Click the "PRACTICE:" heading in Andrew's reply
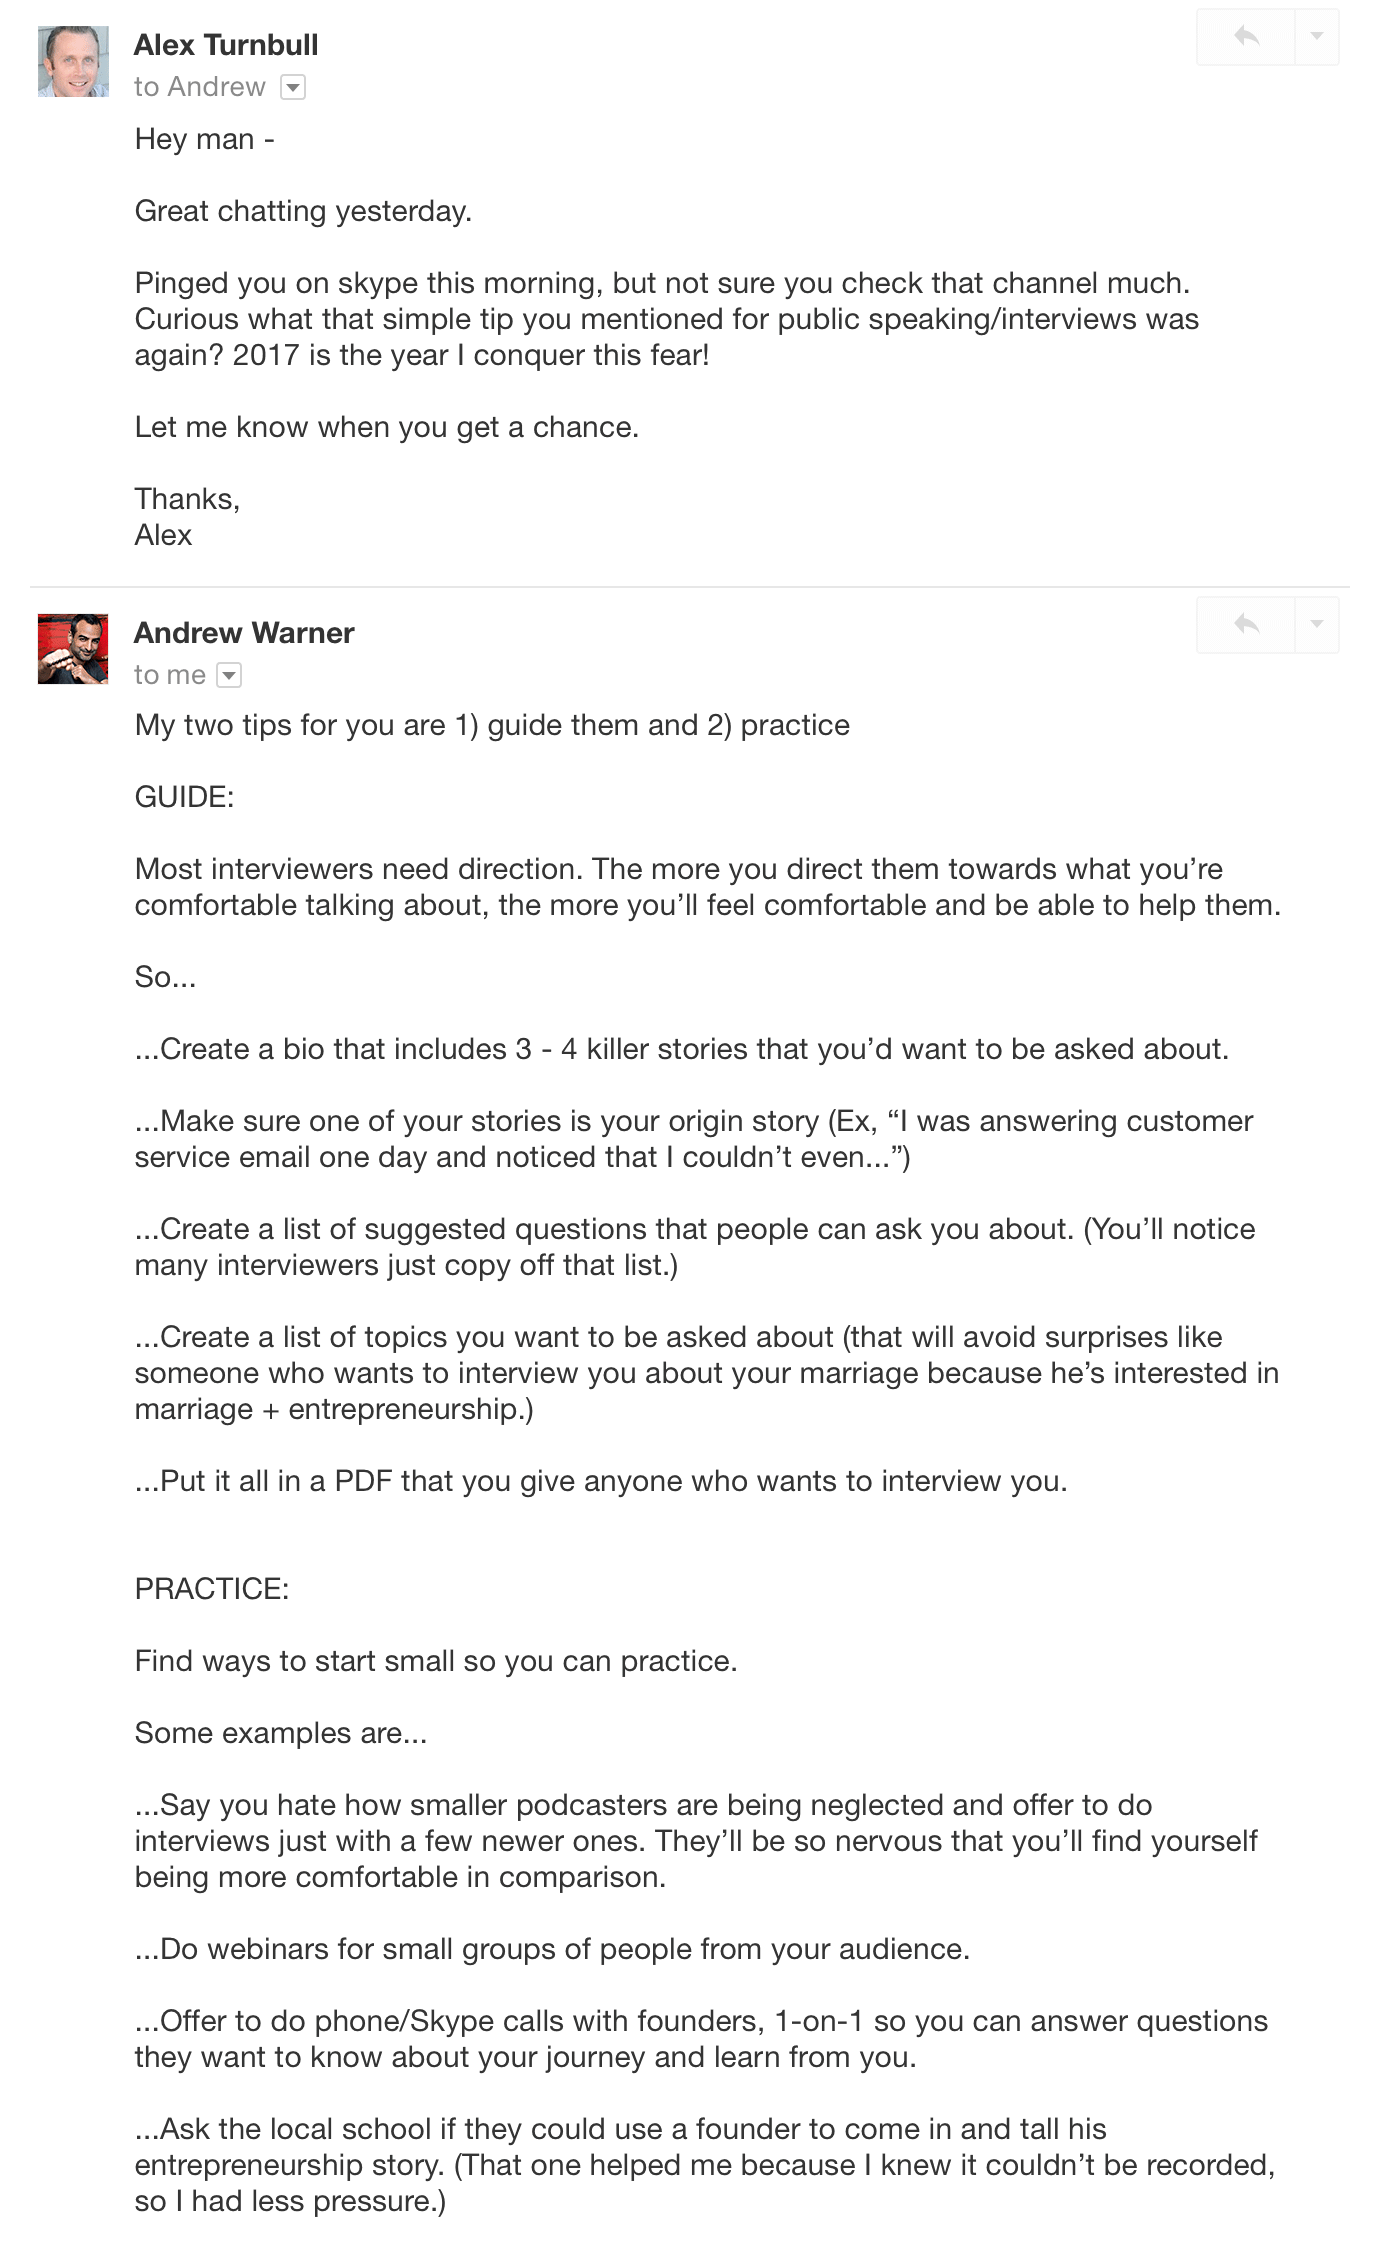This screenshot has height=2252, width=1380. 212,1589
